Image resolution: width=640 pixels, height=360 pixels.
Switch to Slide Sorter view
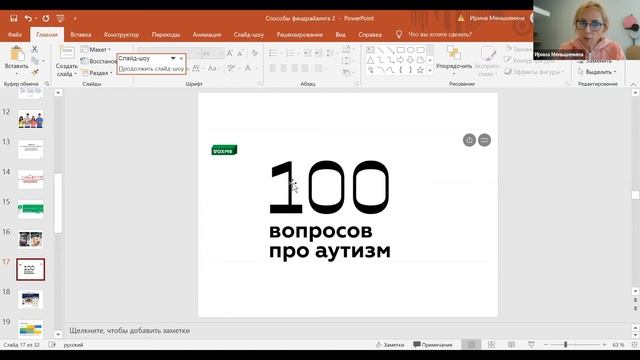tap(491, 345)
